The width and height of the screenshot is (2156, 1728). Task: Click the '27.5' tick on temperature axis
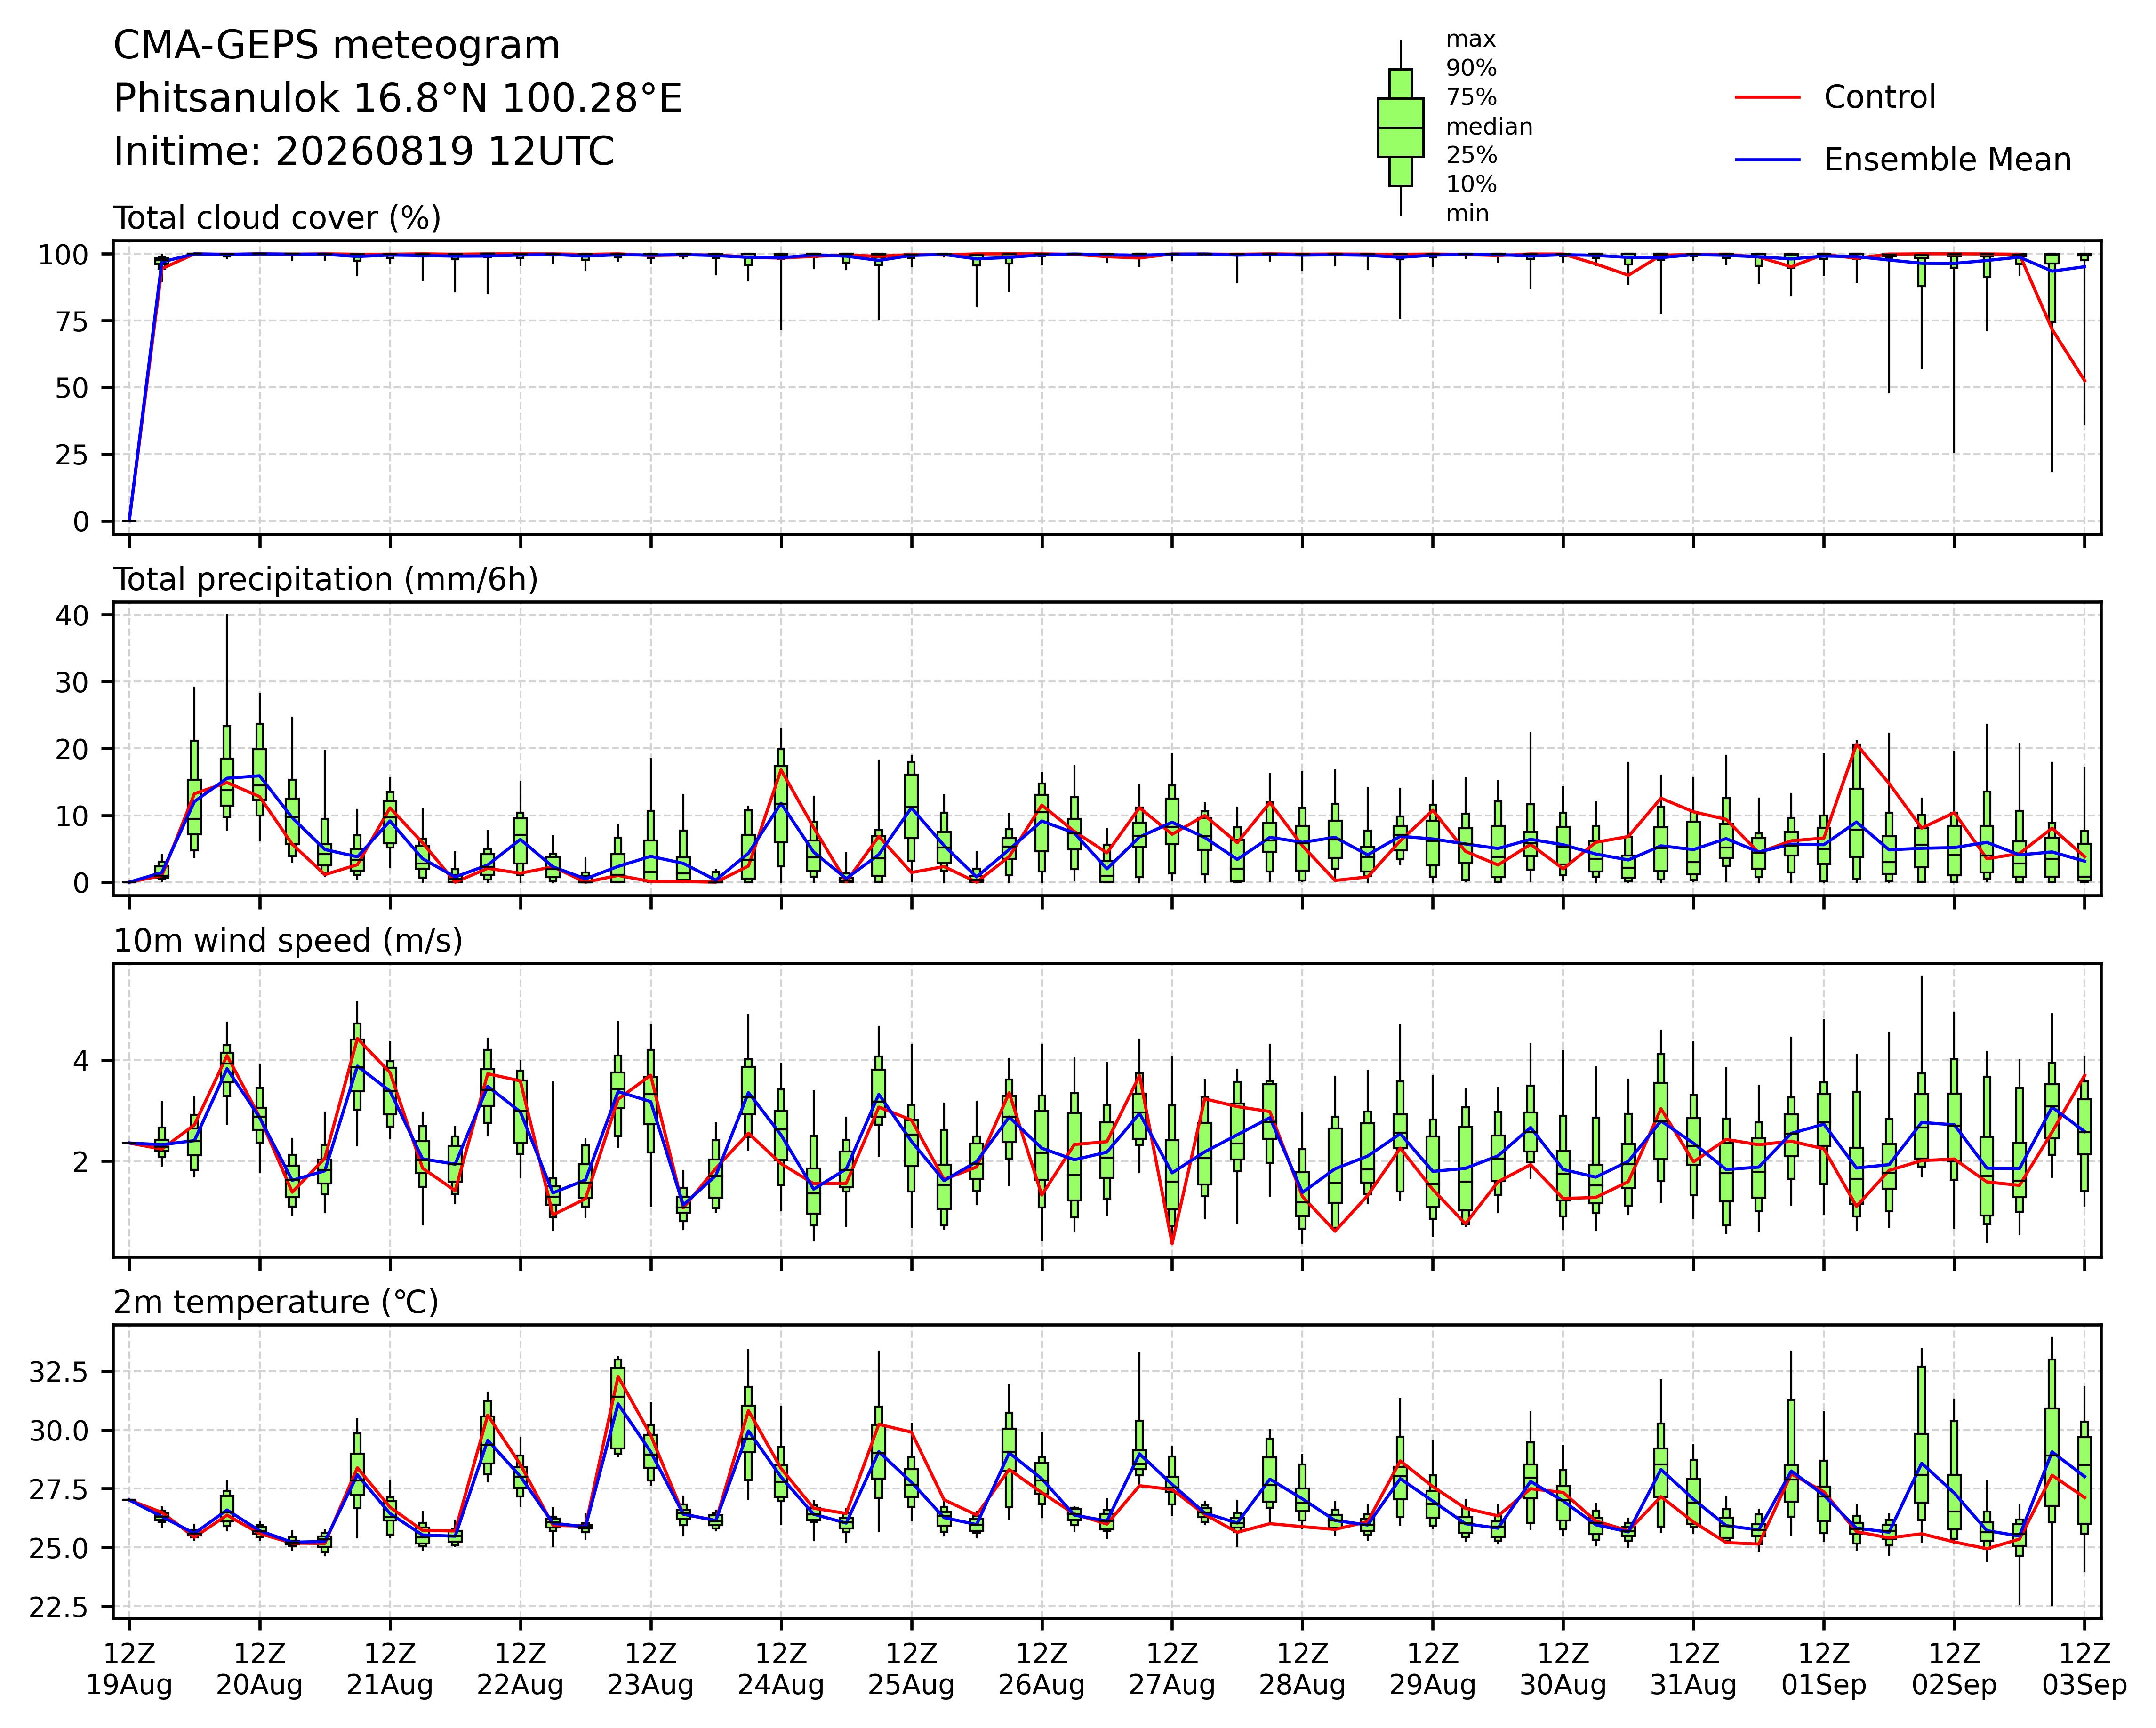60,1490
